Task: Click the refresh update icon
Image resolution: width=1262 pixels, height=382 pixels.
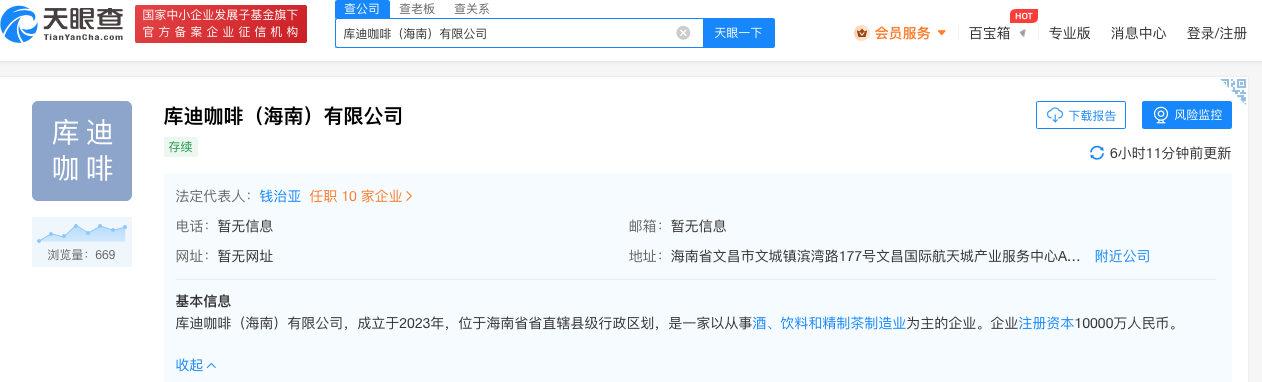Action: click(x=1097, y=154)
